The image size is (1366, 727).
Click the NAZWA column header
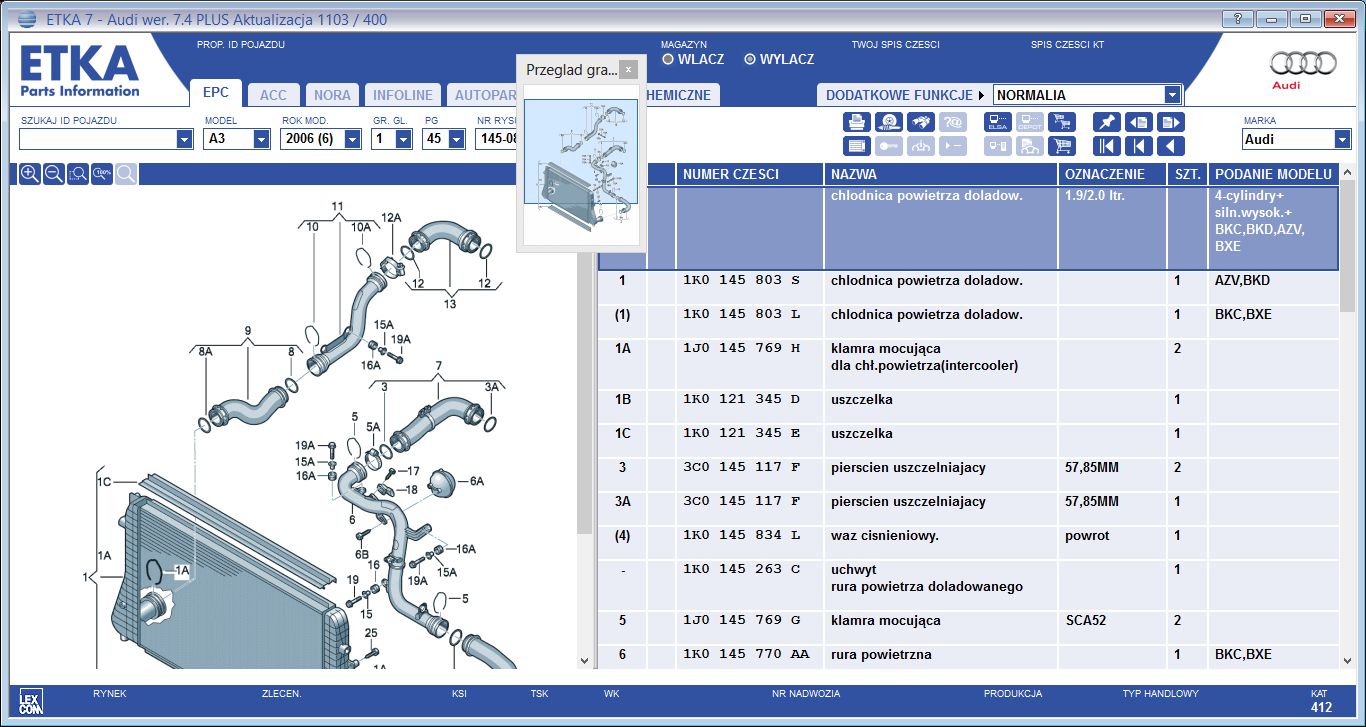click(941, 174)
